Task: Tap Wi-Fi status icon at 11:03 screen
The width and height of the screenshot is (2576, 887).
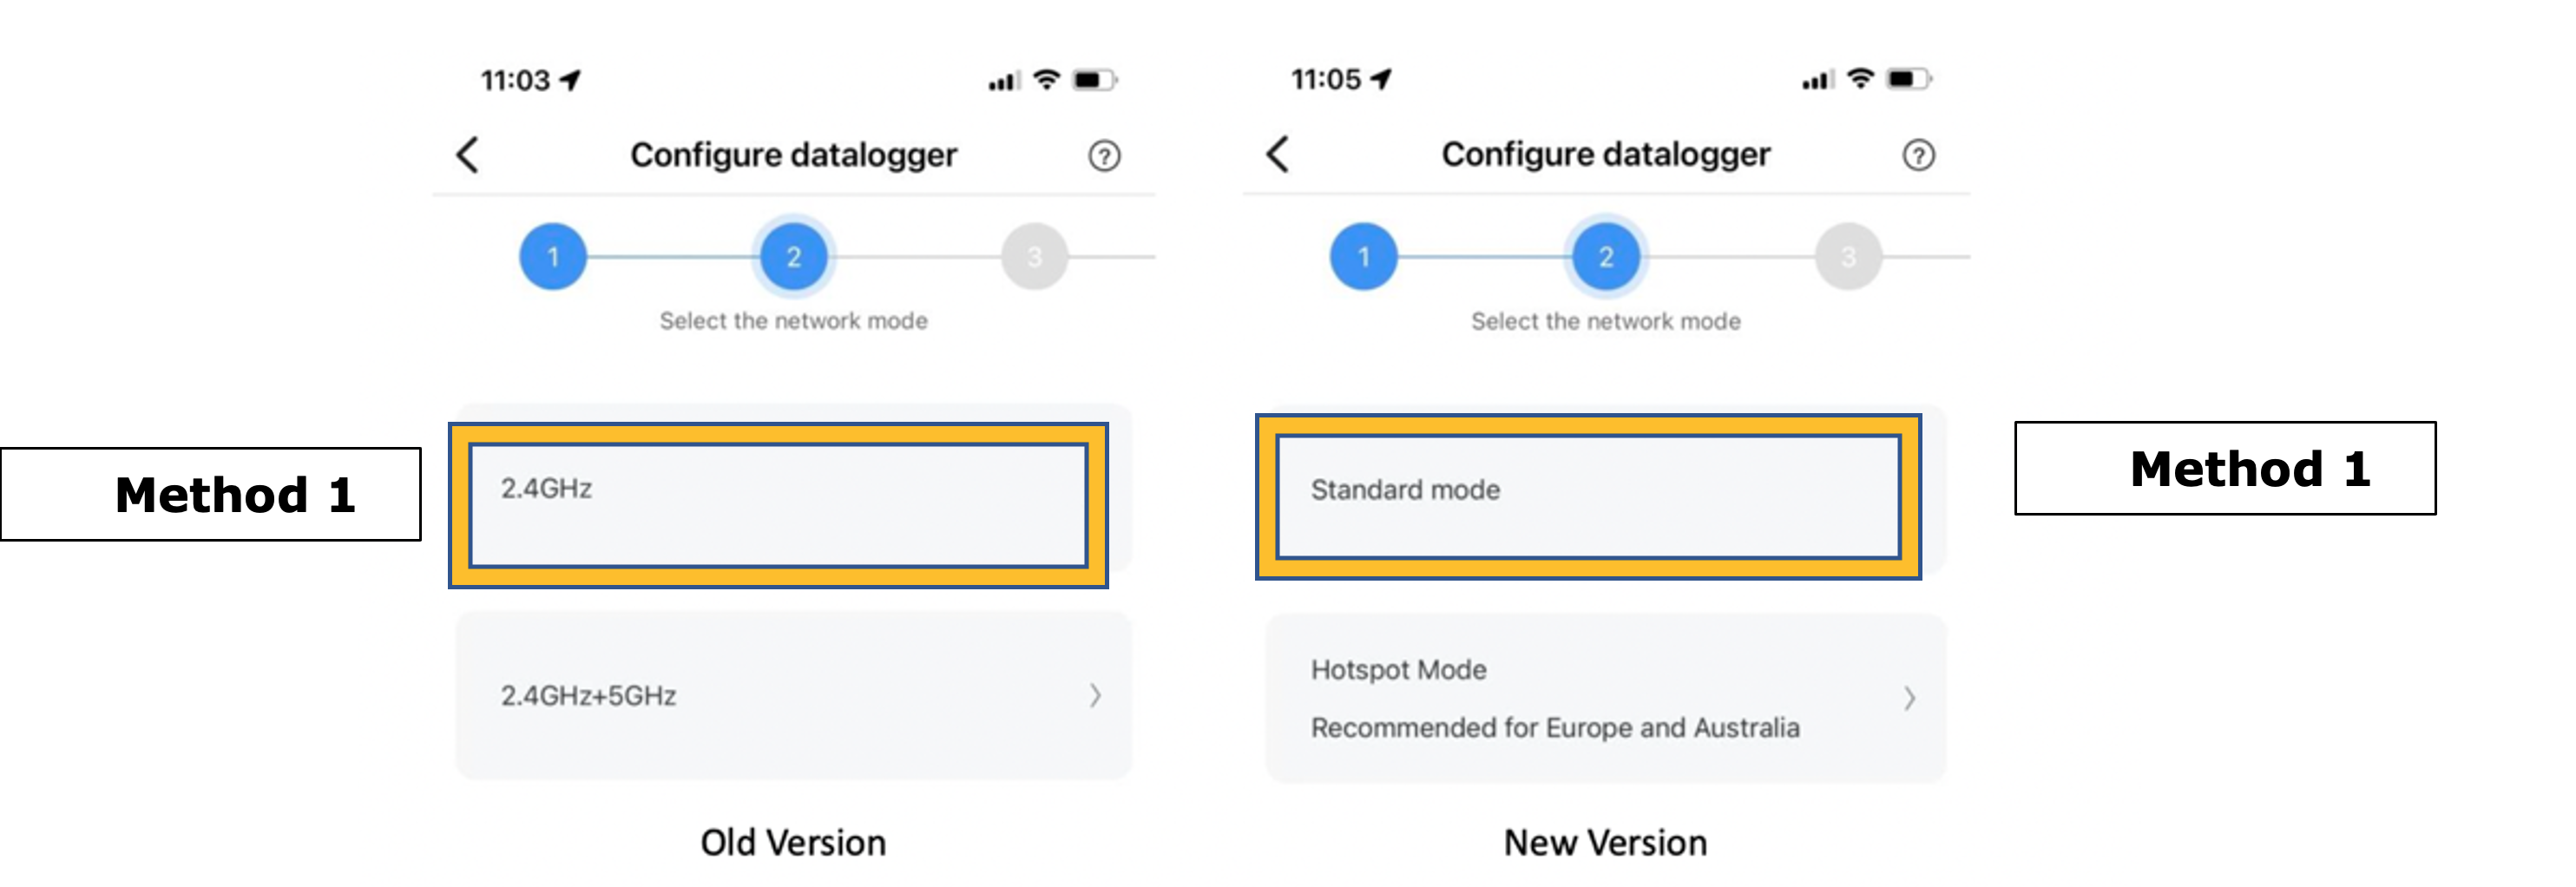Action: tap(1046, 80)
